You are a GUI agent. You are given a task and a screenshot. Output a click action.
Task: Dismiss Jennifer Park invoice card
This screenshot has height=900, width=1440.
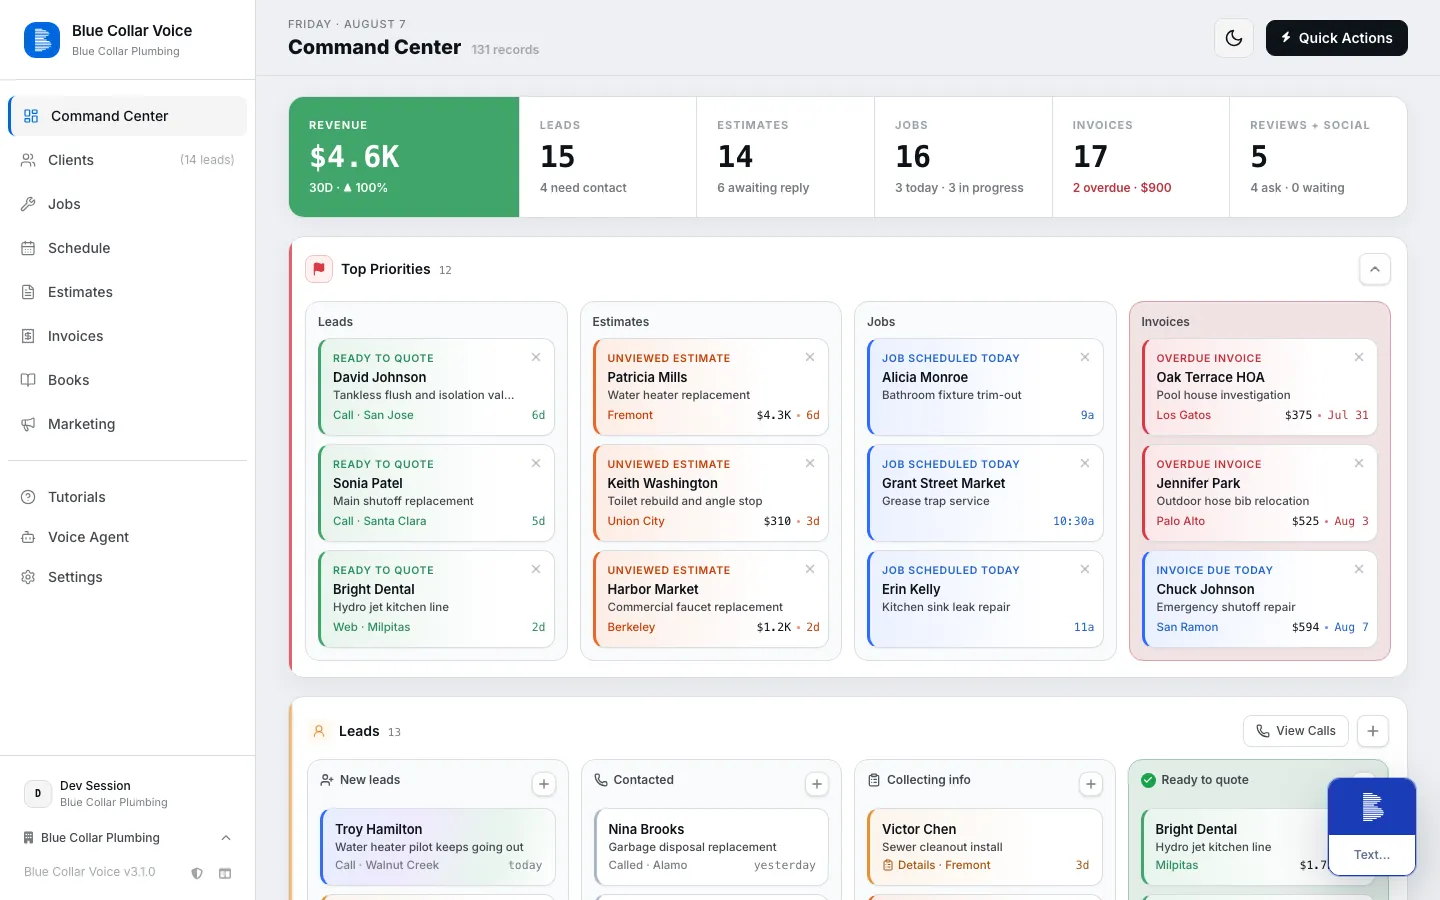1359,463
